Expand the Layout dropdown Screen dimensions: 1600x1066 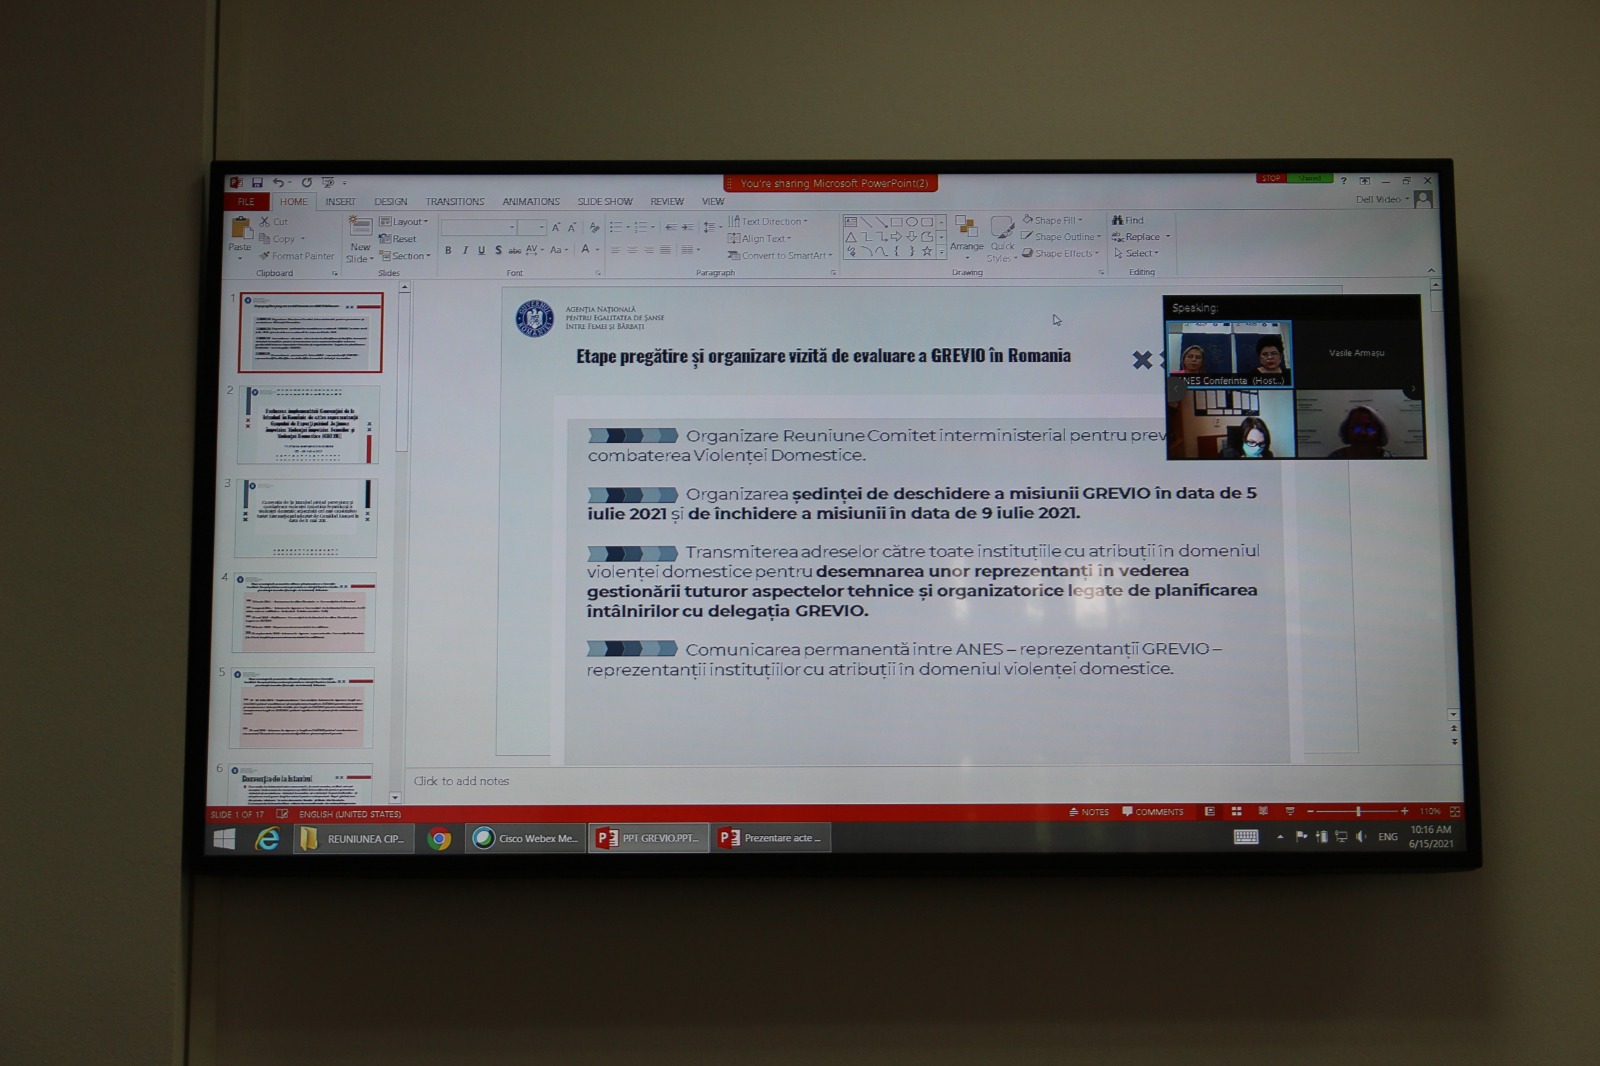(x=404, y=222)
